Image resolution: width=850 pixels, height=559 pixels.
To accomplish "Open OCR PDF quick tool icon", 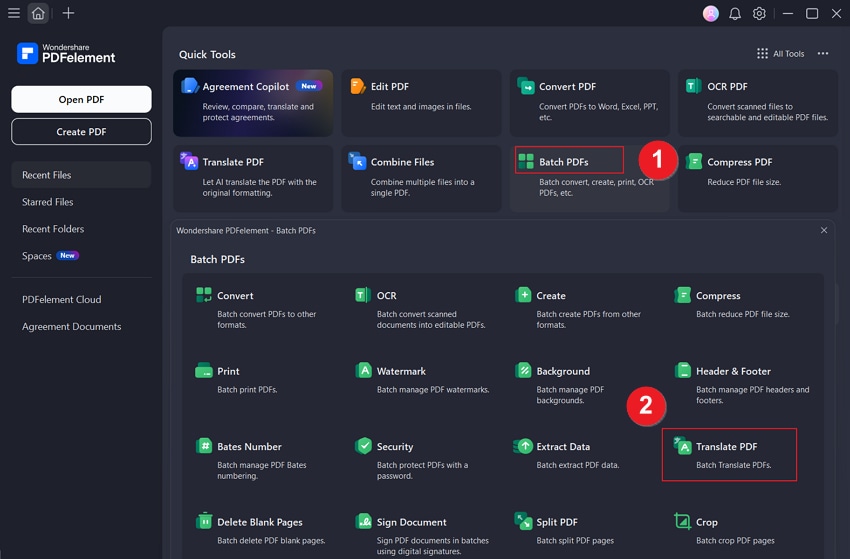I will [694, 86].
